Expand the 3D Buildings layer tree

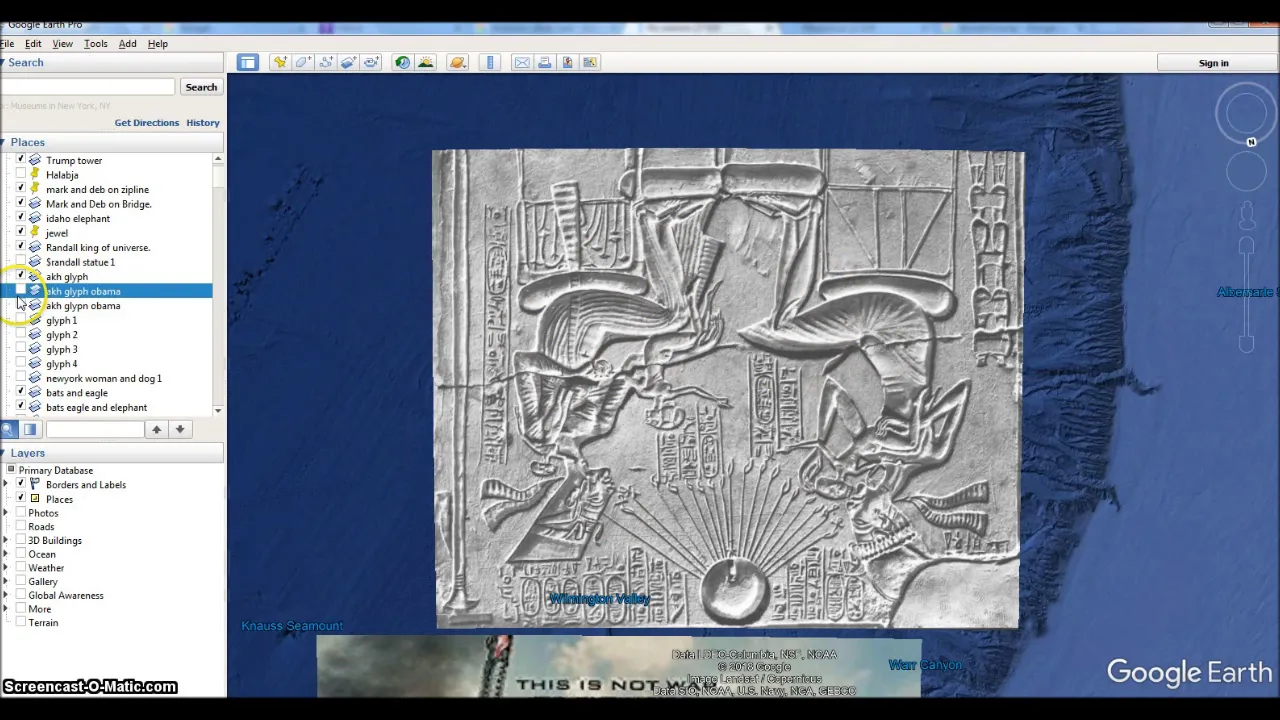[x=6, y=540]
